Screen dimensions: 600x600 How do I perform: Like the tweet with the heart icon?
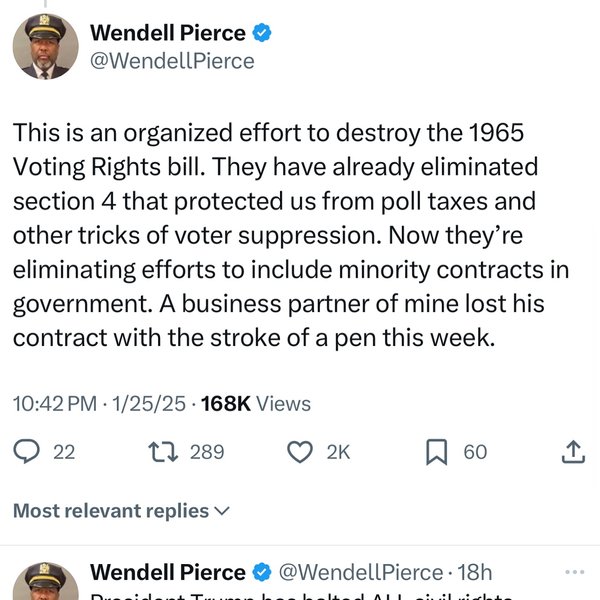click(300, 452)
